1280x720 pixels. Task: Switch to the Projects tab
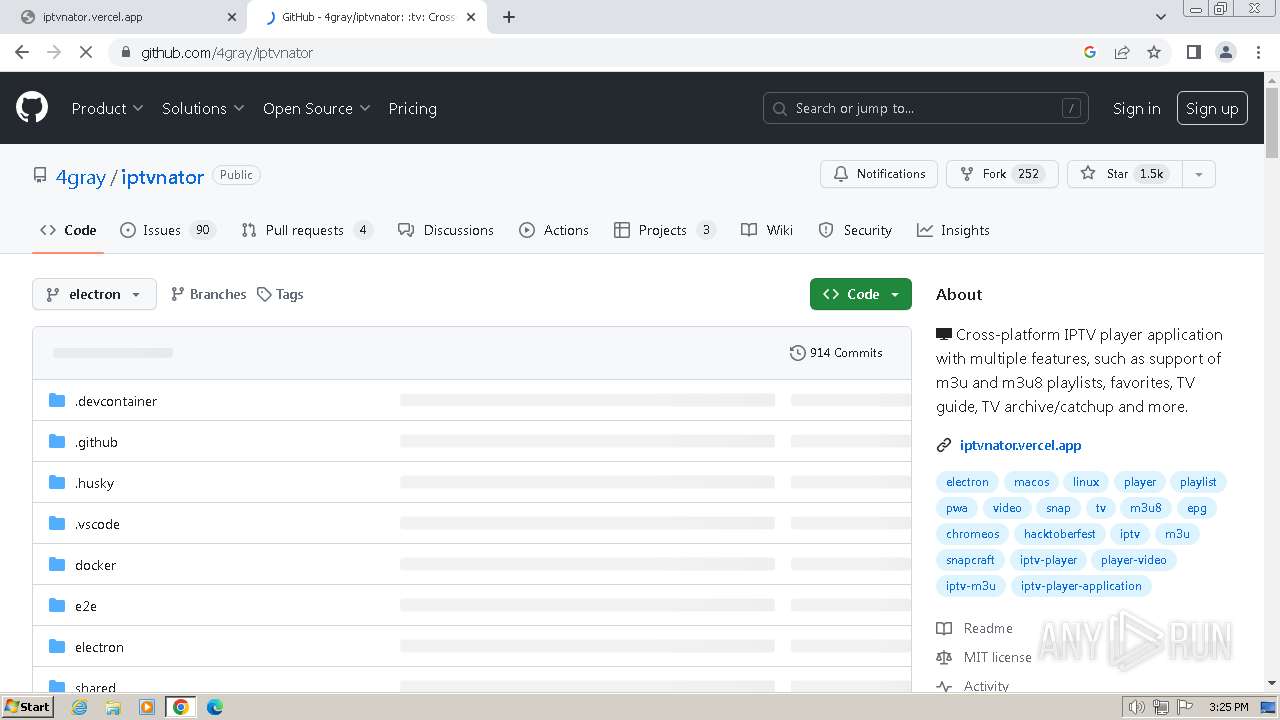(x=665, y=230)
